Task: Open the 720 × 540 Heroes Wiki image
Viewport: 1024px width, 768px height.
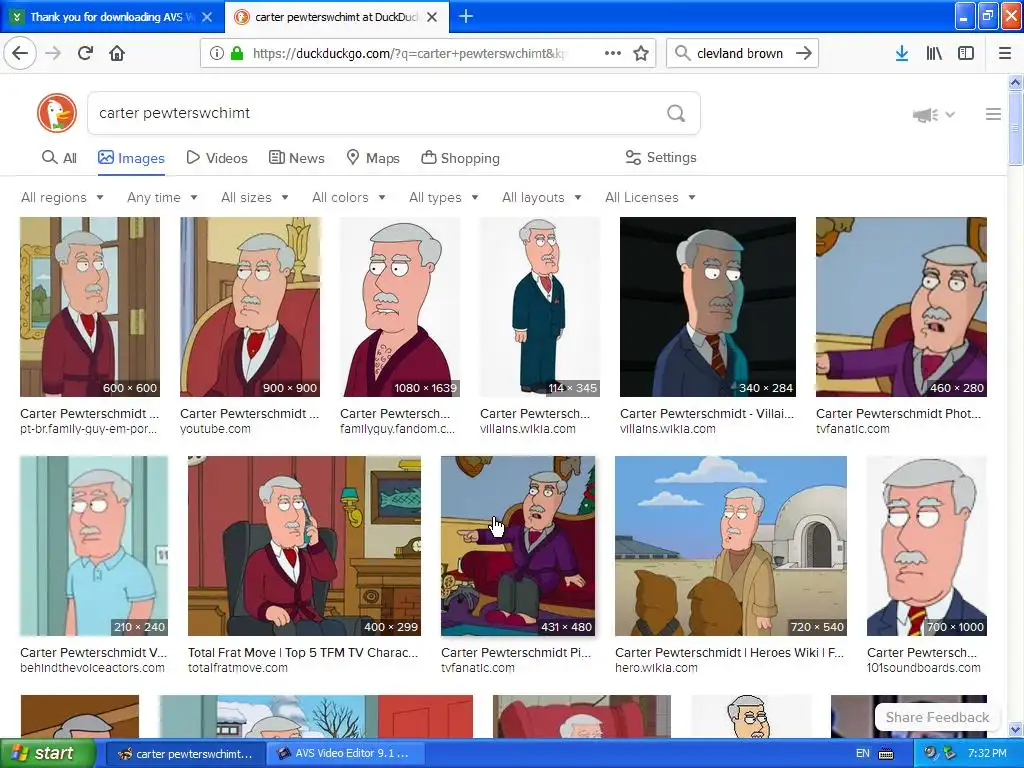Action: pyautogui.click(x=731, y=546)
